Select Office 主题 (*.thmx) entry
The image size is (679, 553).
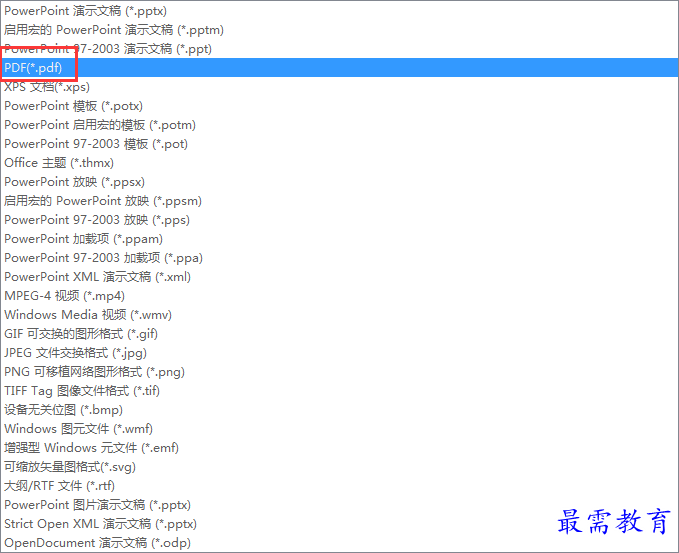pyautogui.click(x=339, y=163)
